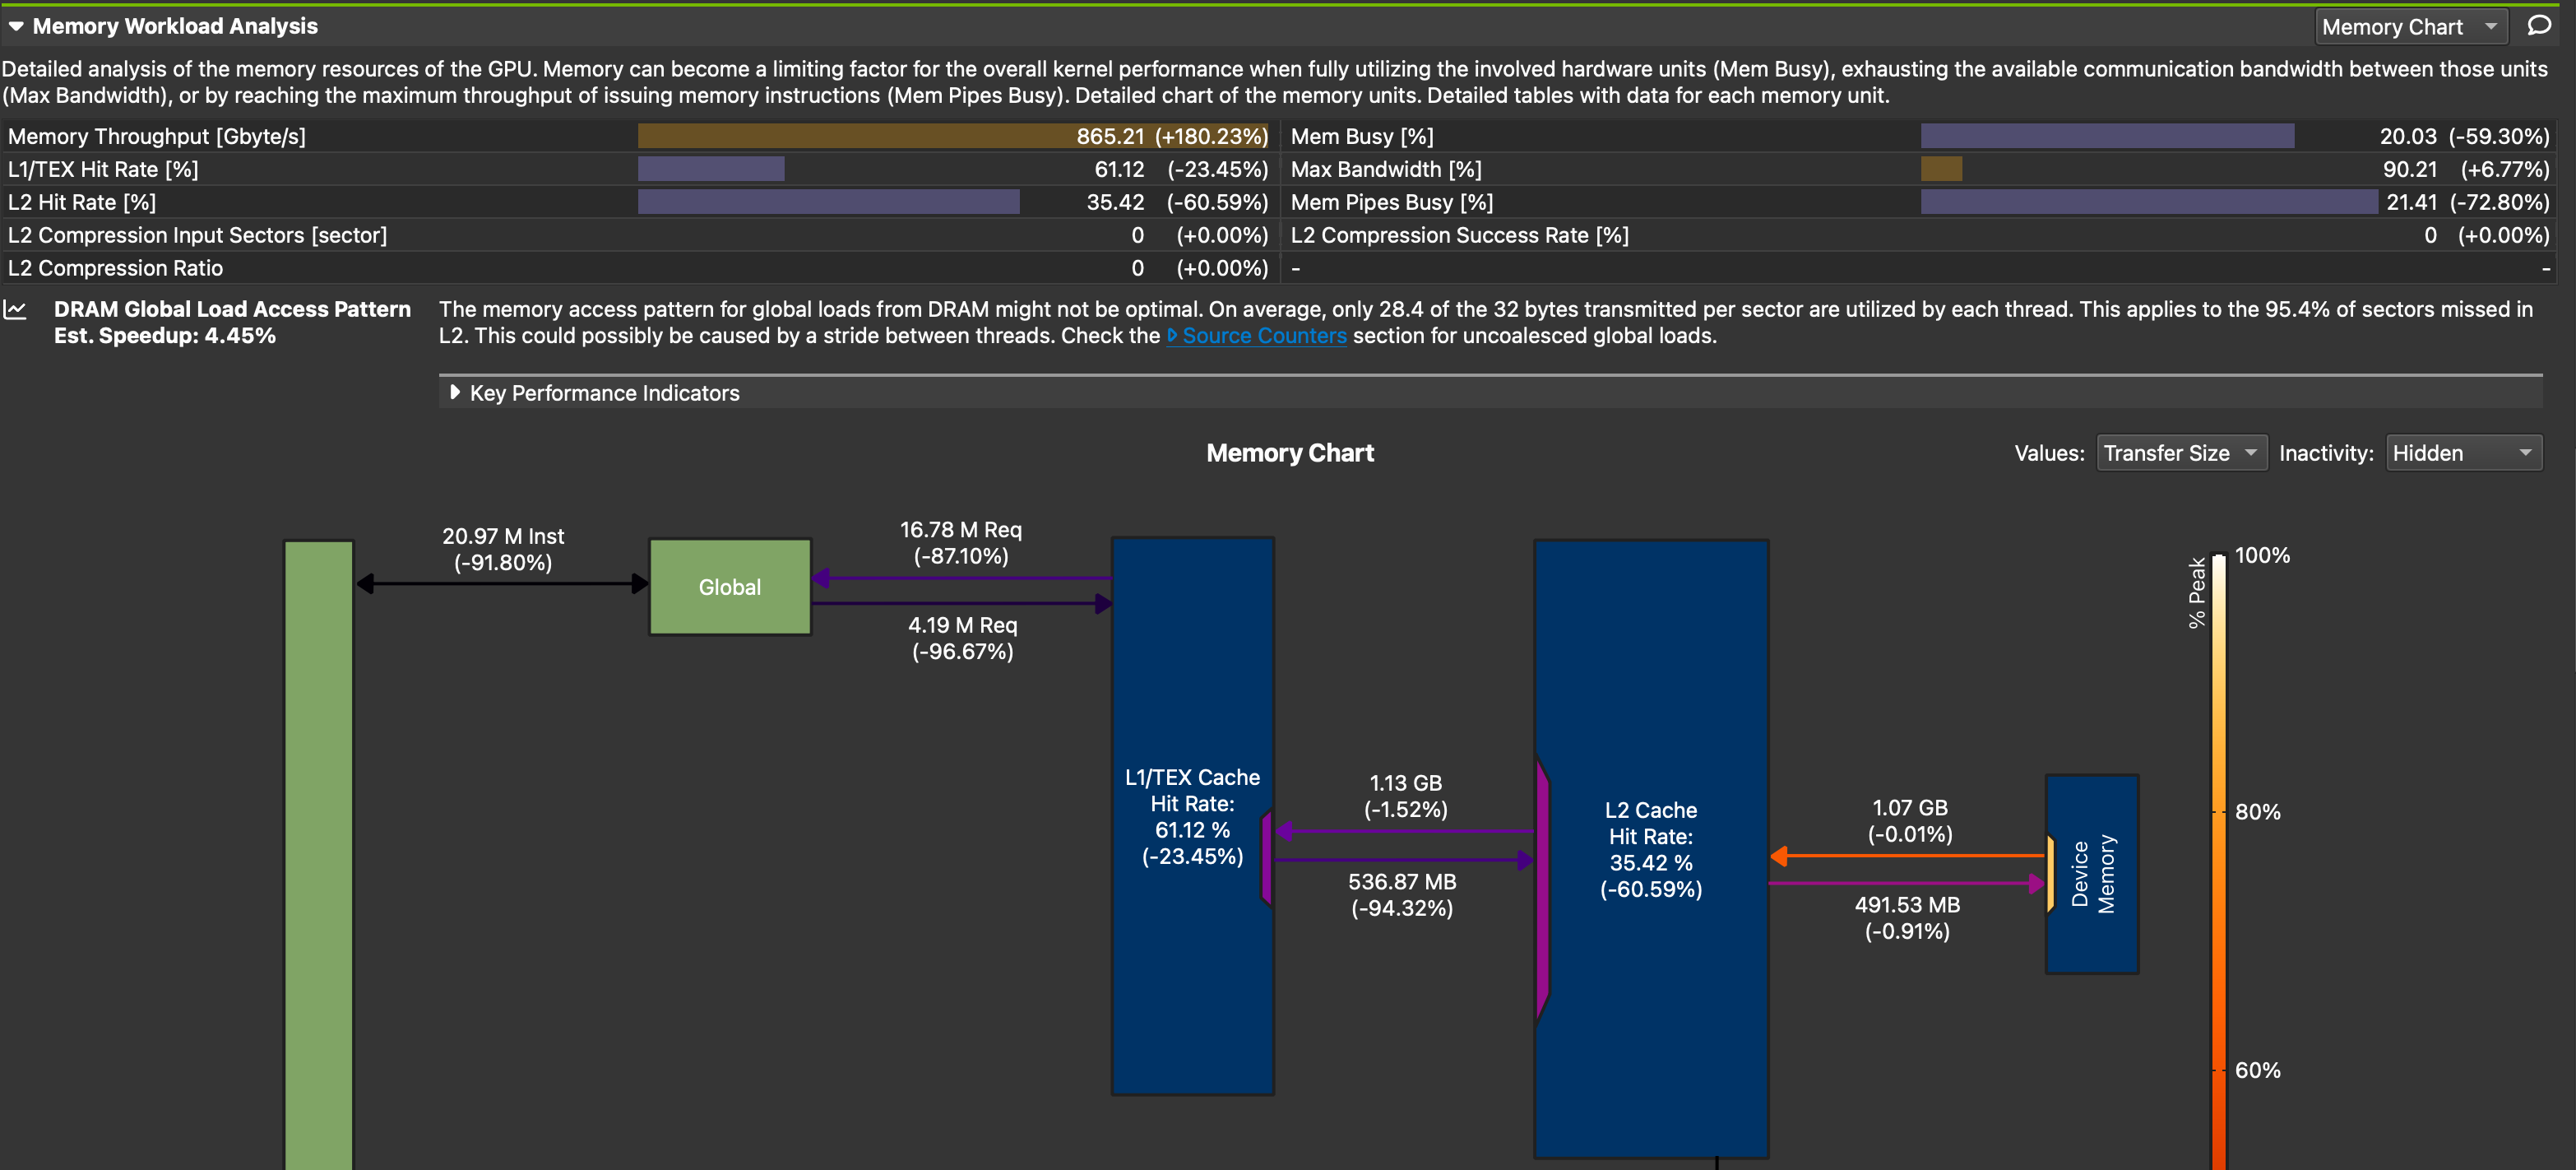Click the Max Bandwidth percentage bar
This screenshot has width=2576, height=1170.
(x=1940, y=169)
